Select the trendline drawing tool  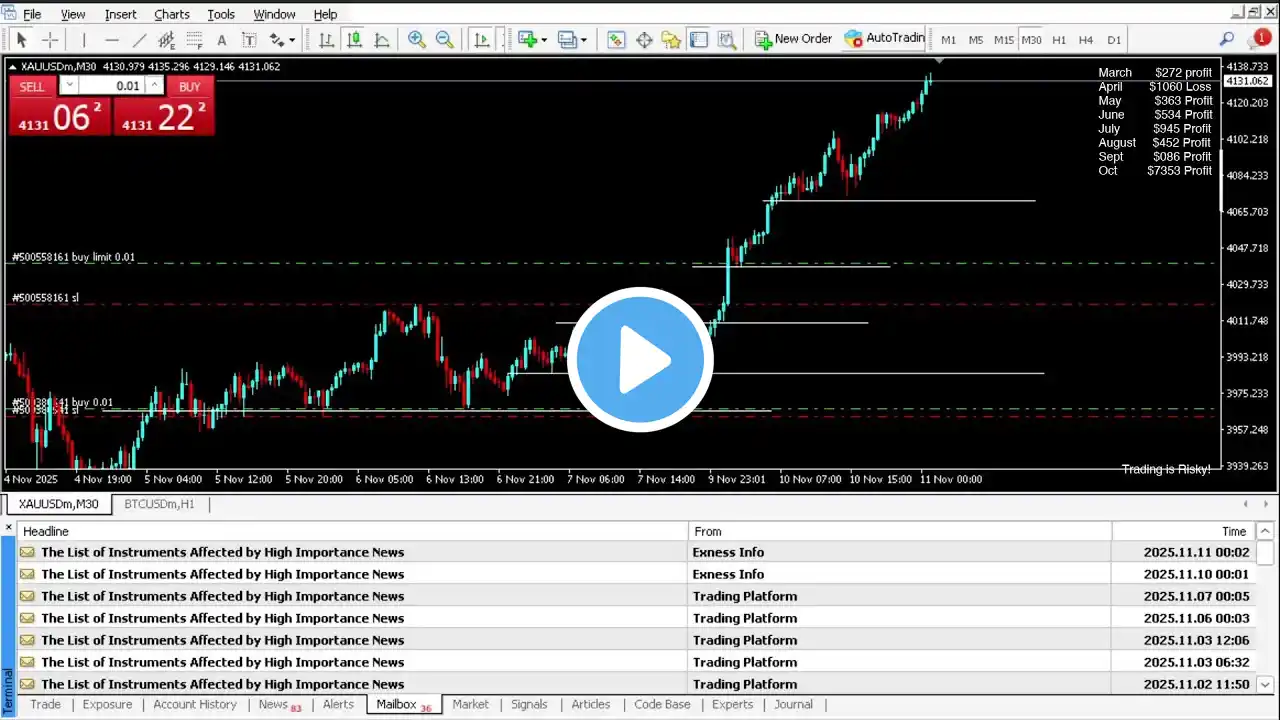coord(139,40)
